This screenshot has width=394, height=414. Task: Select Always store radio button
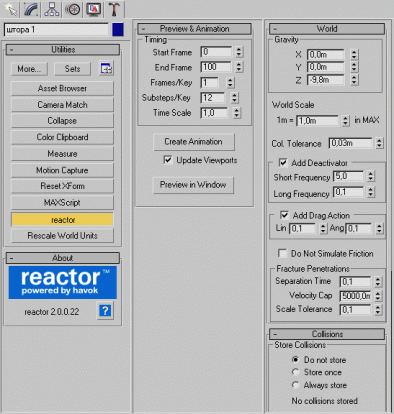tap(295, 385)
